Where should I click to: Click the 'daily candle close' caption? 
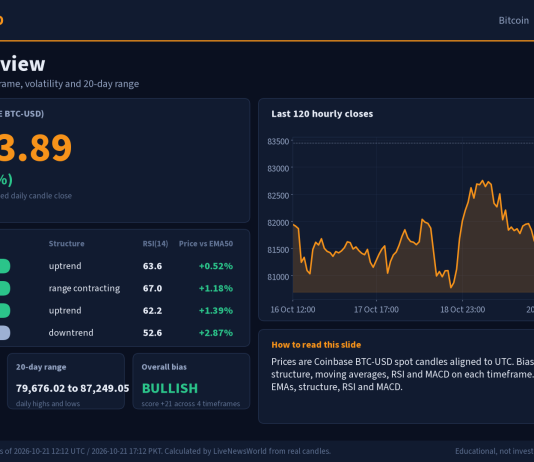pyautogui.click(x=36, y=196)
